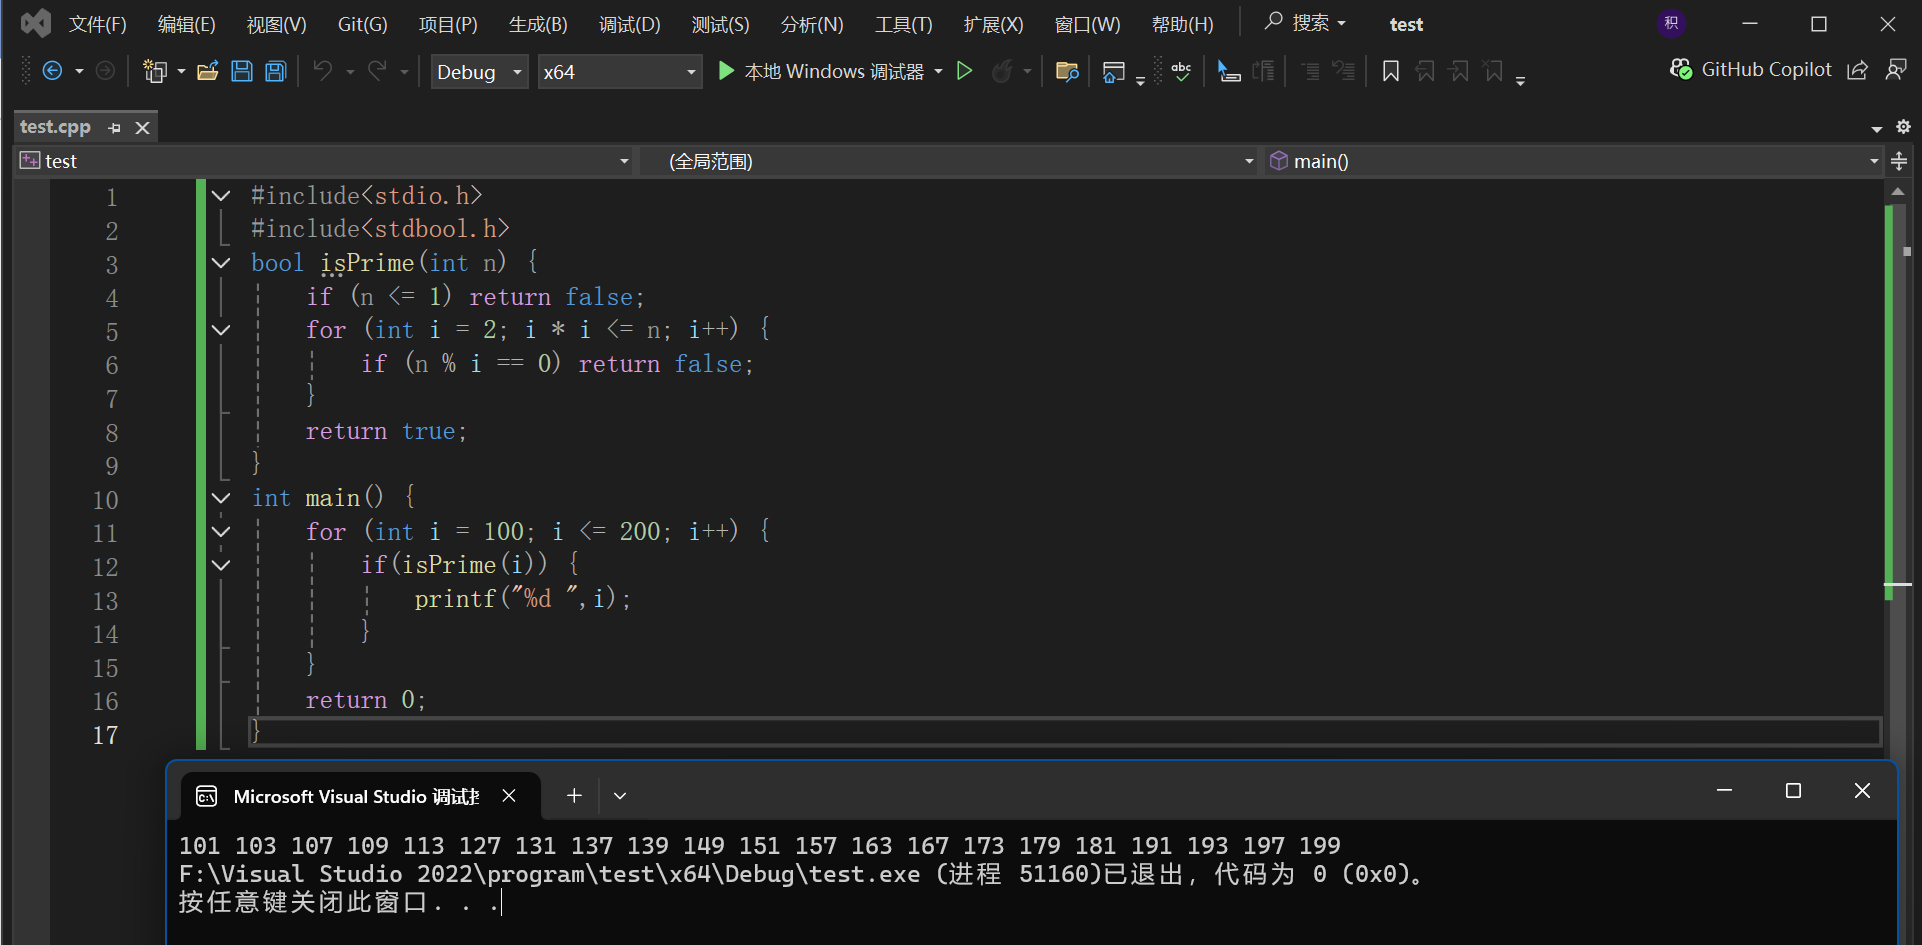The height and width of the screenshot is (945, 1922).
Task: Click the abc spell checker icon
Action: point(1182,71)
